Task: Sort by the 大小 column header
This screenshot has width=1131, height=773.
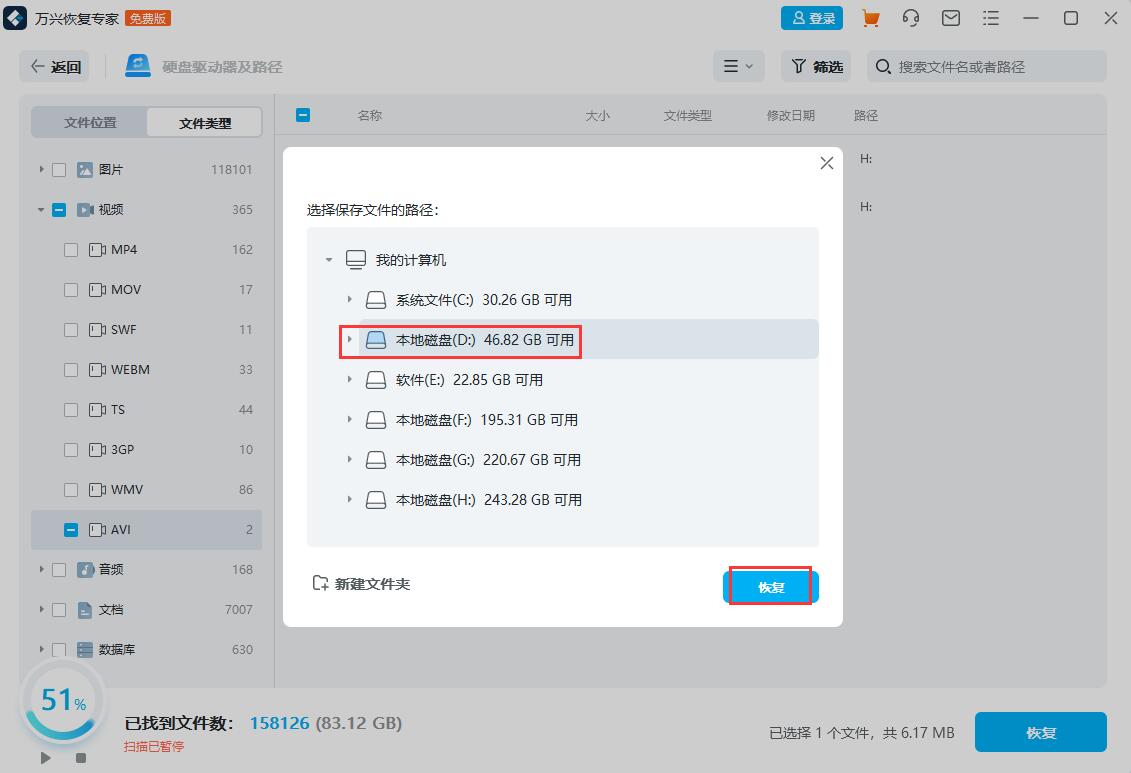Action: pos(597,115)
